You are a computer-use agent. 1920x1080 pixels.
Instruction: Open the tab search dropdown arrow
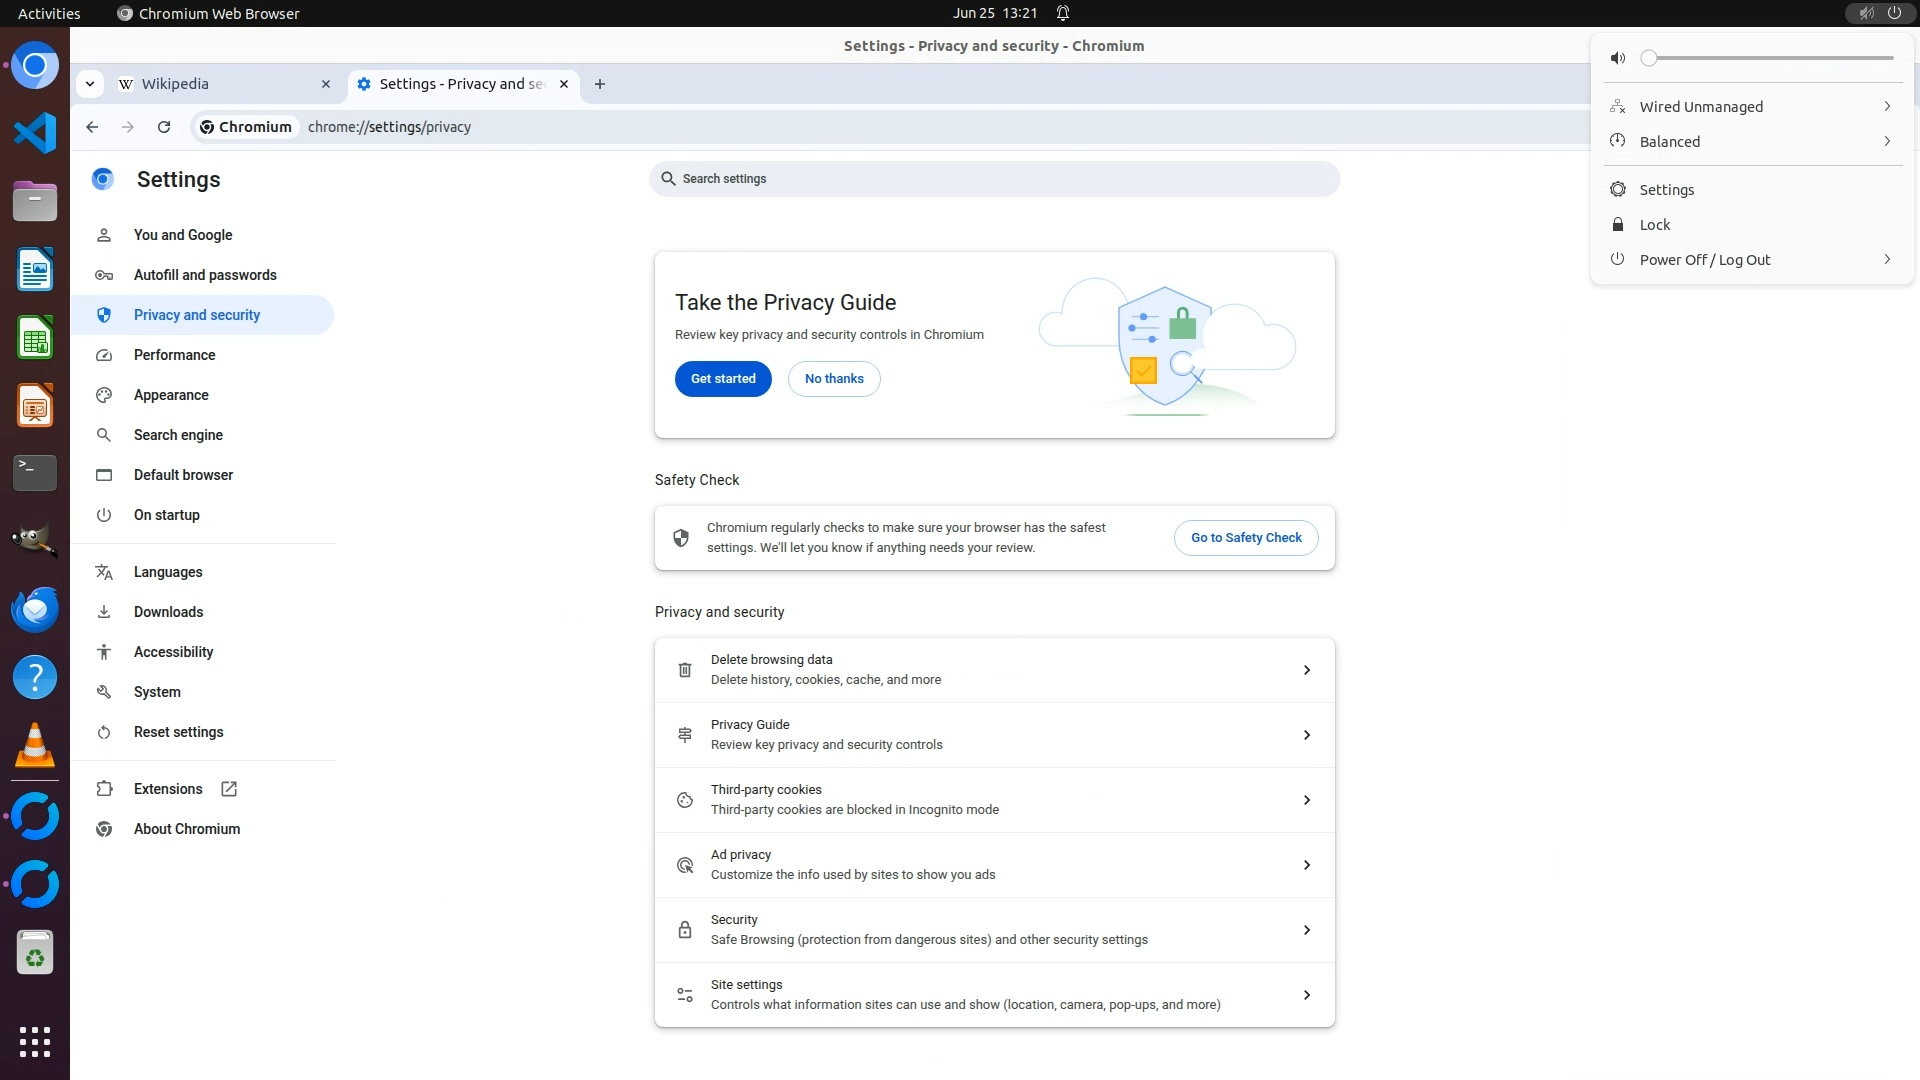(90, 84)
